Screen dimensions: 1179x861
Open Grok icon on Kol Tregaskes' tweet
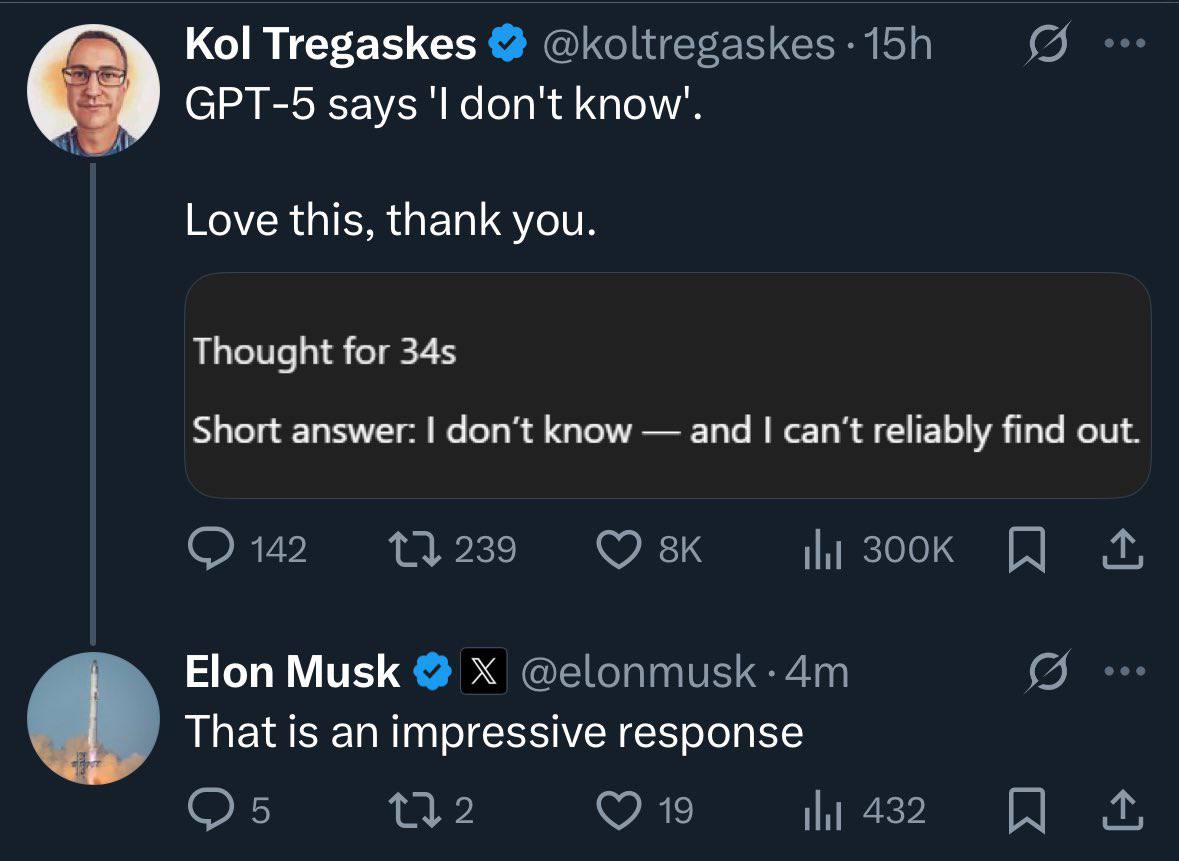pyautogui.click(x=1043, y=47)
